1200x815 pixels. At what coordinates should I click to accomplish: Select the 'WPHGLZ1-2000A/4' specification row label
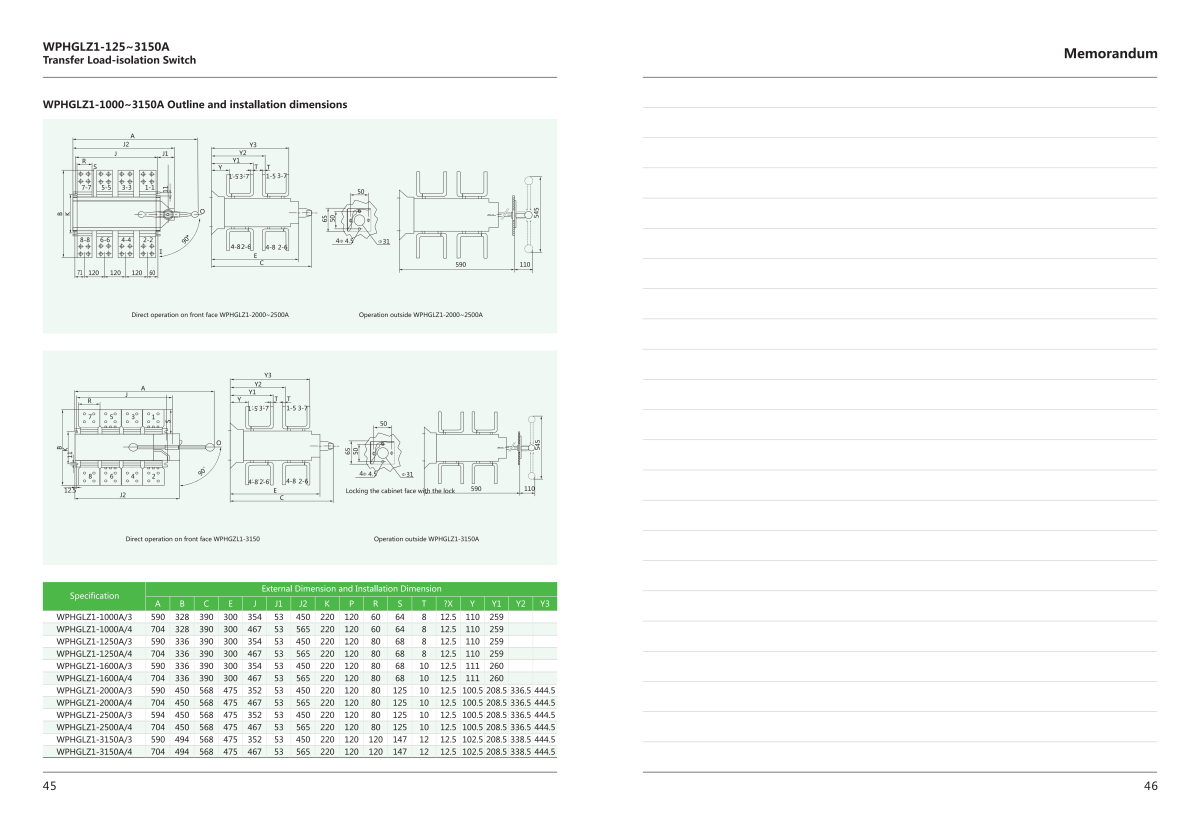94,702
